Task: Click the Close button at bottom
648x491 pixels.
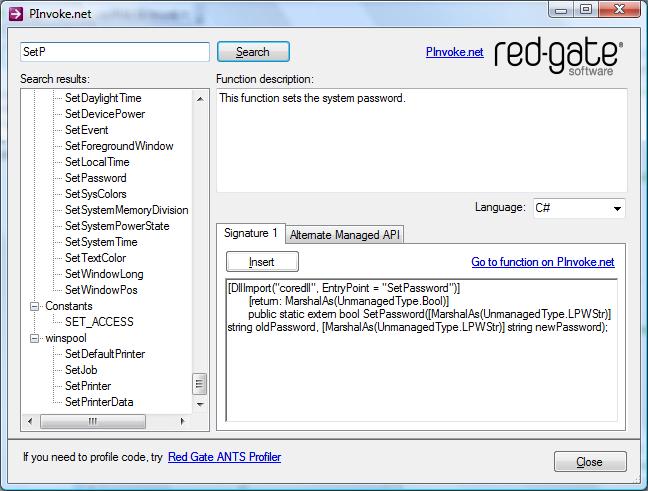Action: tap(590, 462)
